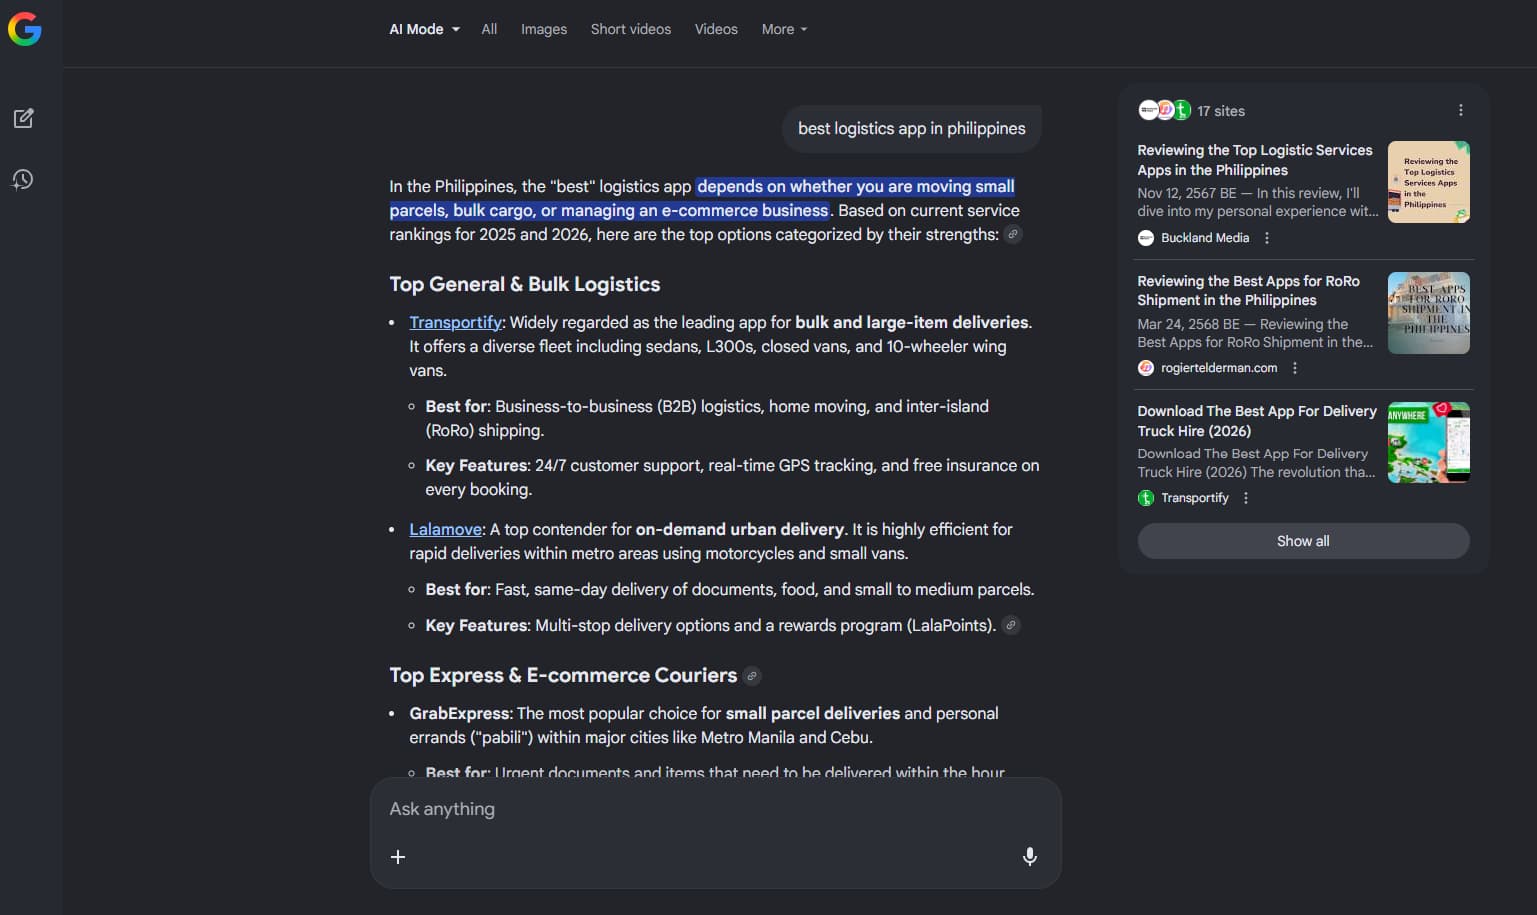1537x915 pixels.
Task: Open options dots next to Transportify source
Action: [x=1246, y=498]
